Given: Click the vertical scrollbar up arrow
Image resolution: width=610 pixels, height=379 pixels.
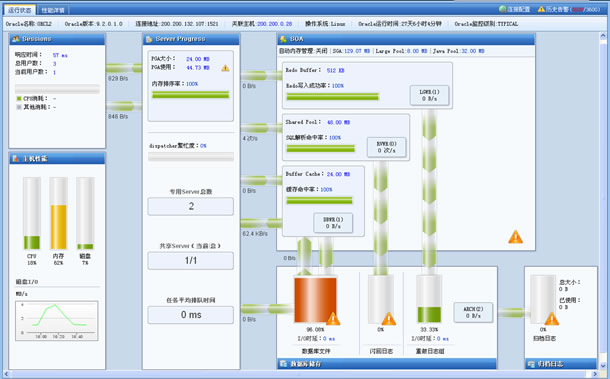Looking at the screenshot, I should coord(603,36).
